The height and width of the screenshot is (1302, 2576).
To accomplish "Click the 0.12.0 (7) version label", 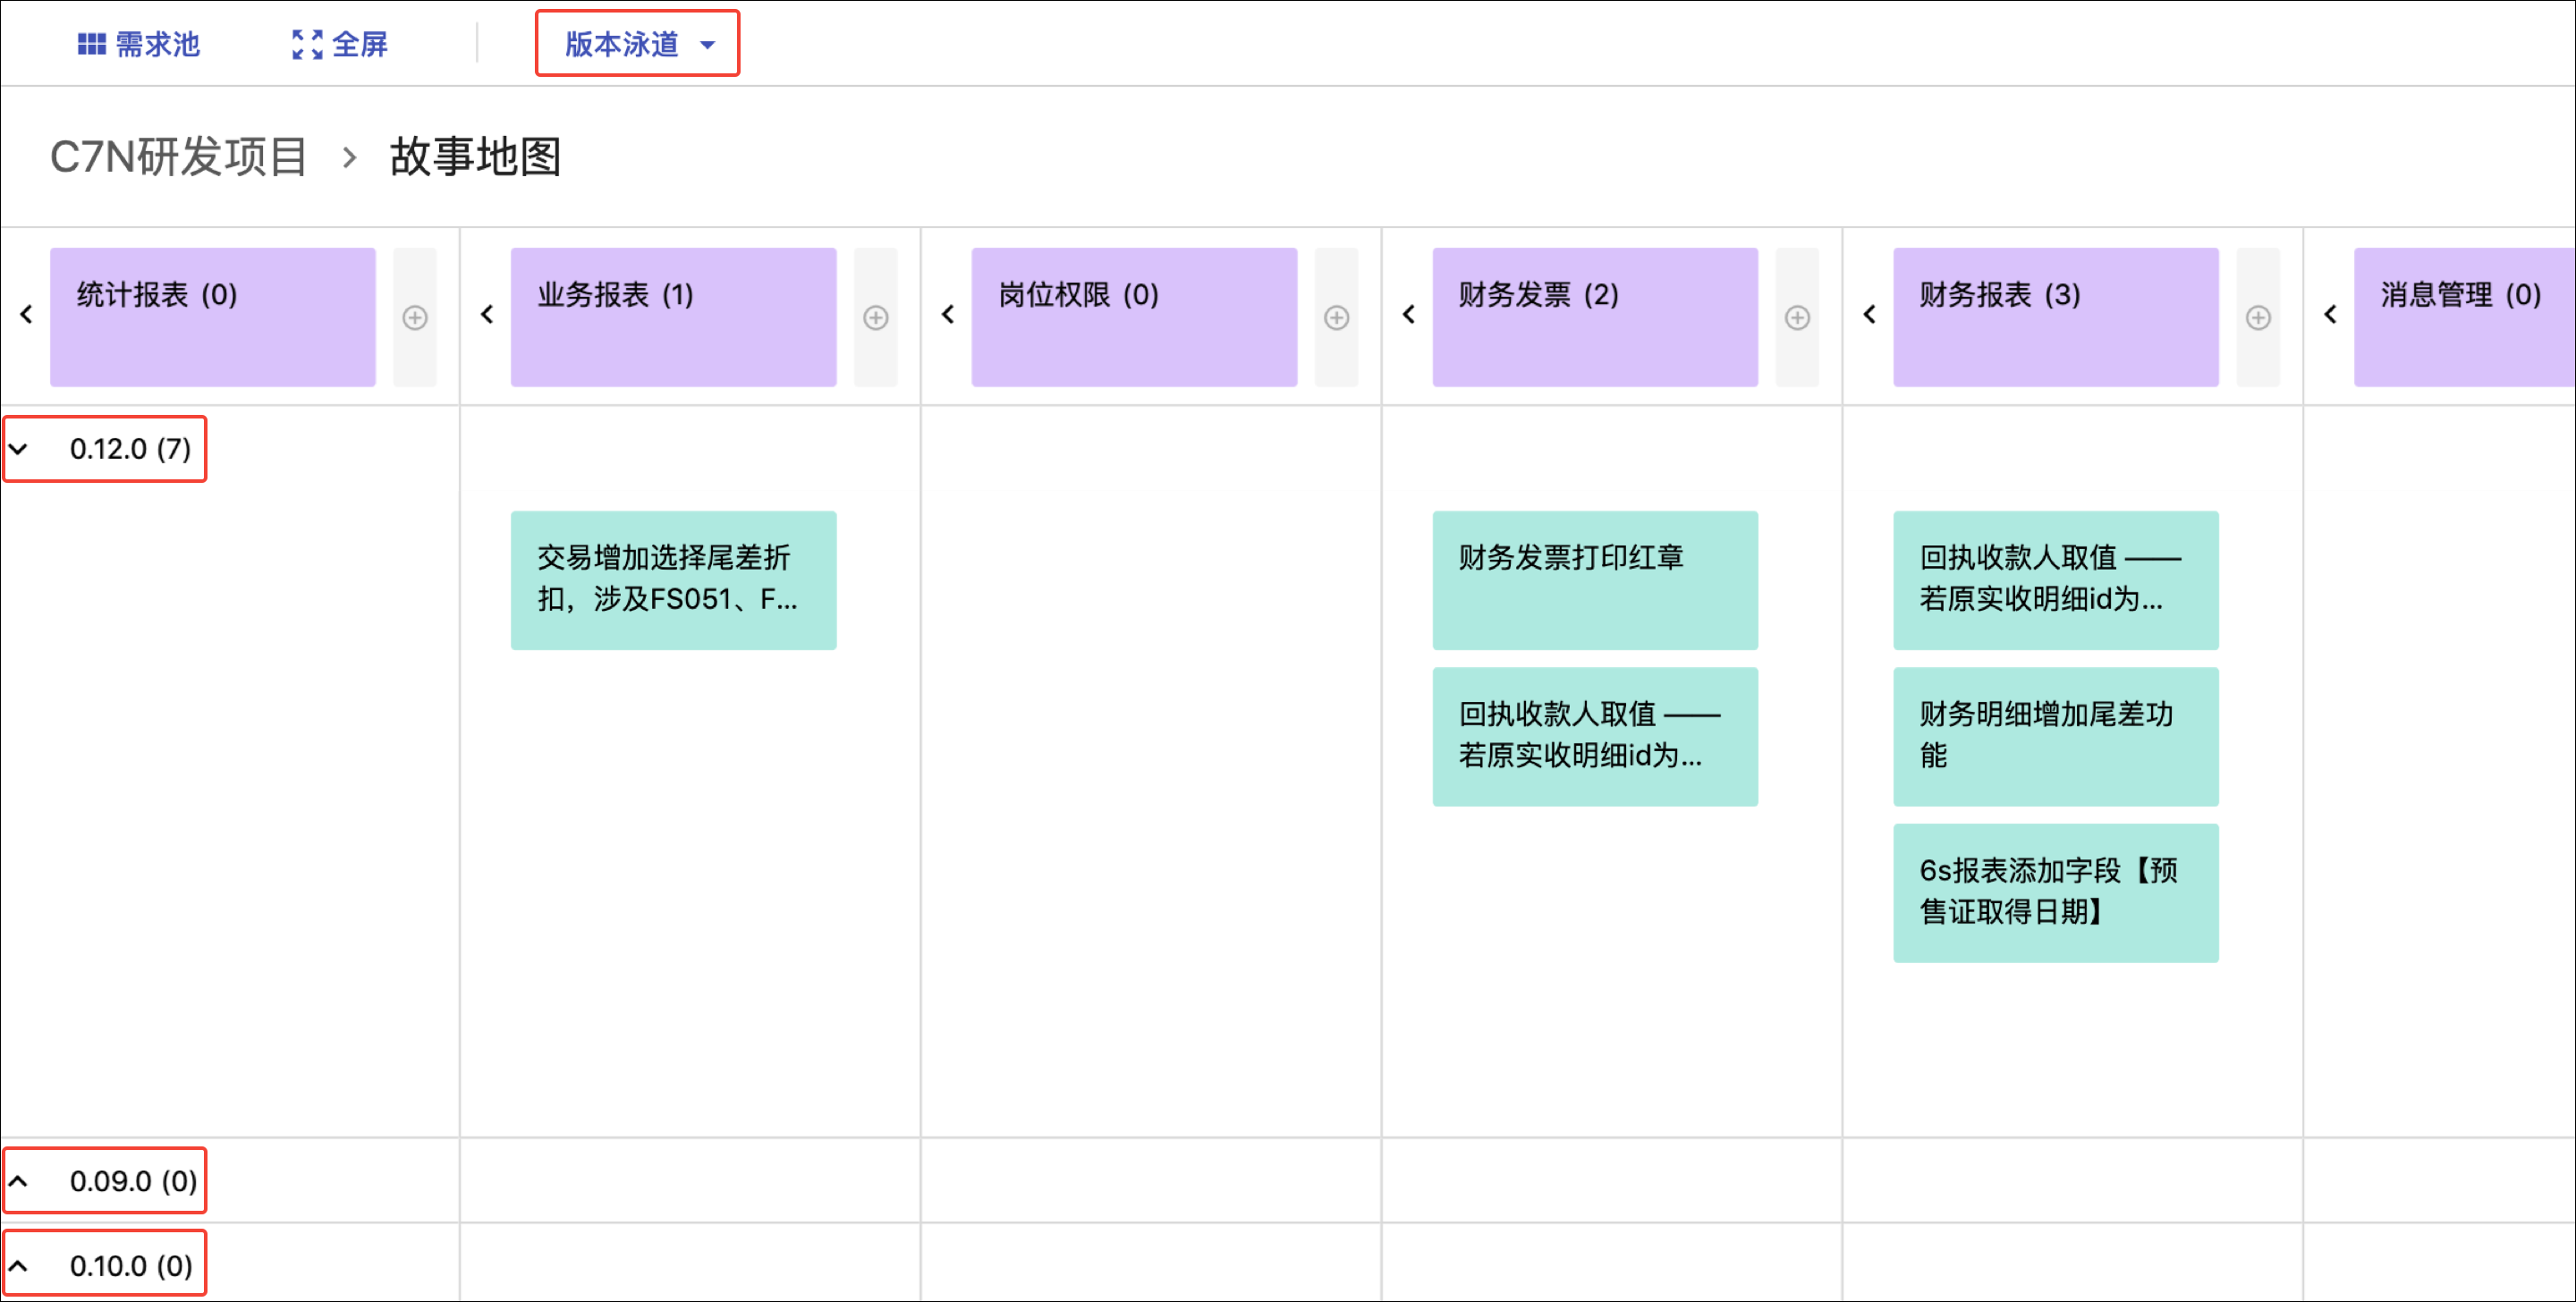I will (130, 449).
